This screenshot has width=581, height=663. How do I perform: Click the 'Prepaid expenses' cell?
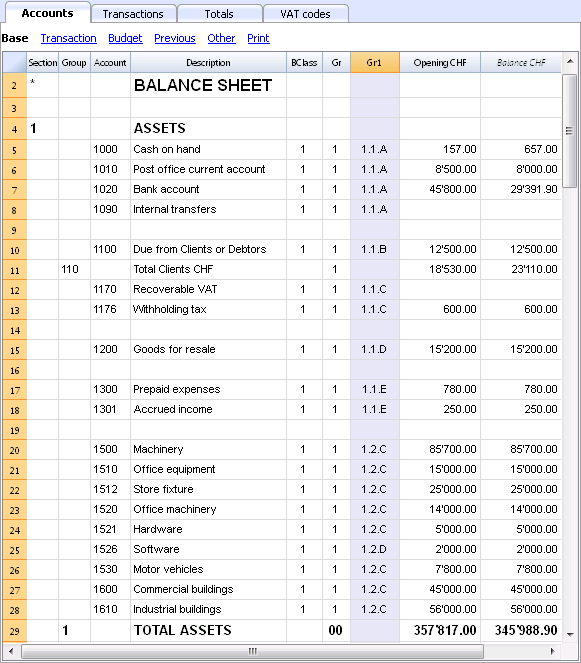pos(208,389)
